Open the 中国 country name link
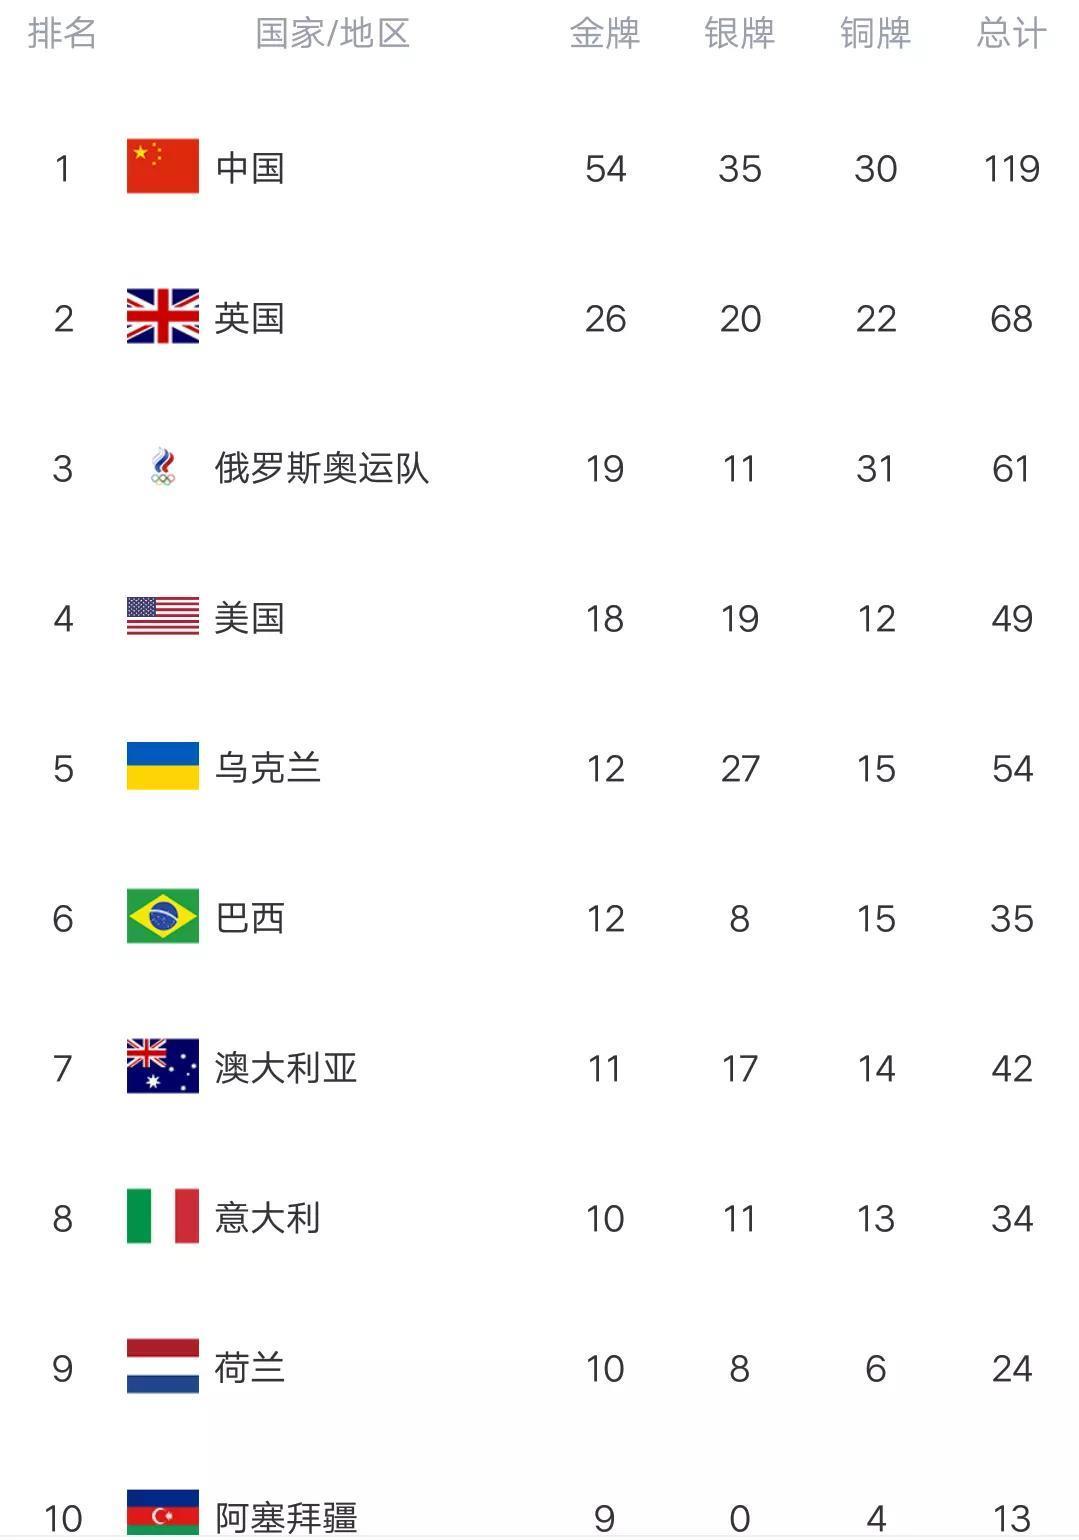 (250, 168)
